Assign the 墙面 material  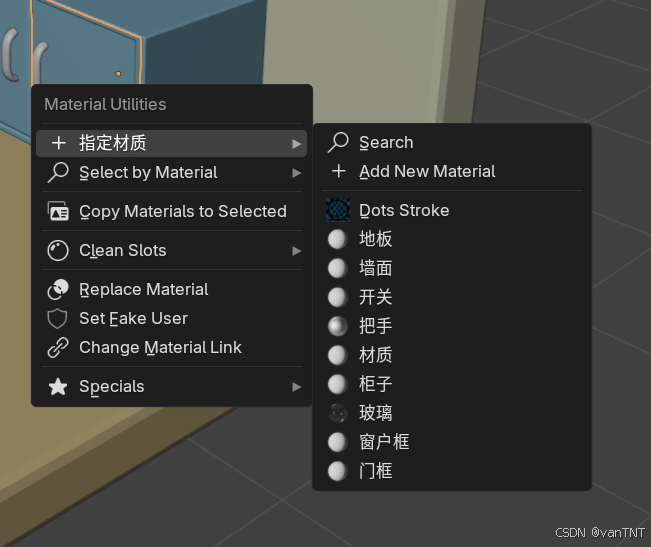click(452, 269)
